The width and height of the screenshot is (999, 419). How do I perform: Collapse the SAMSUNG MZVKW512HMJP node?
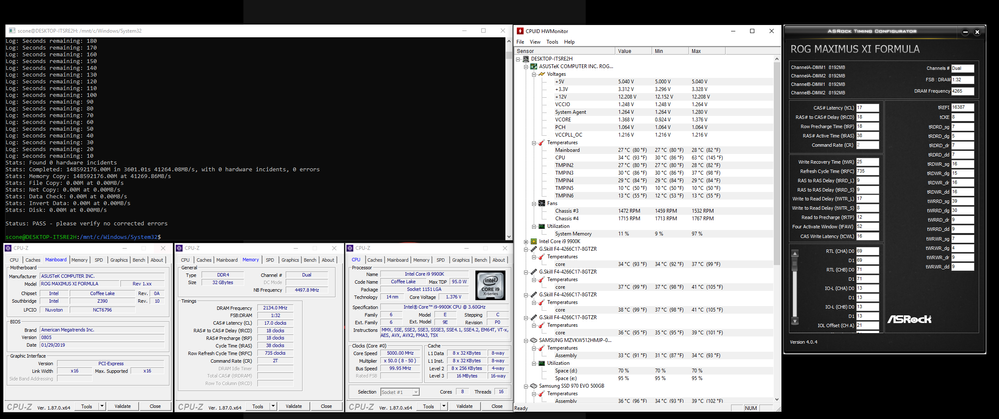tap(526, 340)
